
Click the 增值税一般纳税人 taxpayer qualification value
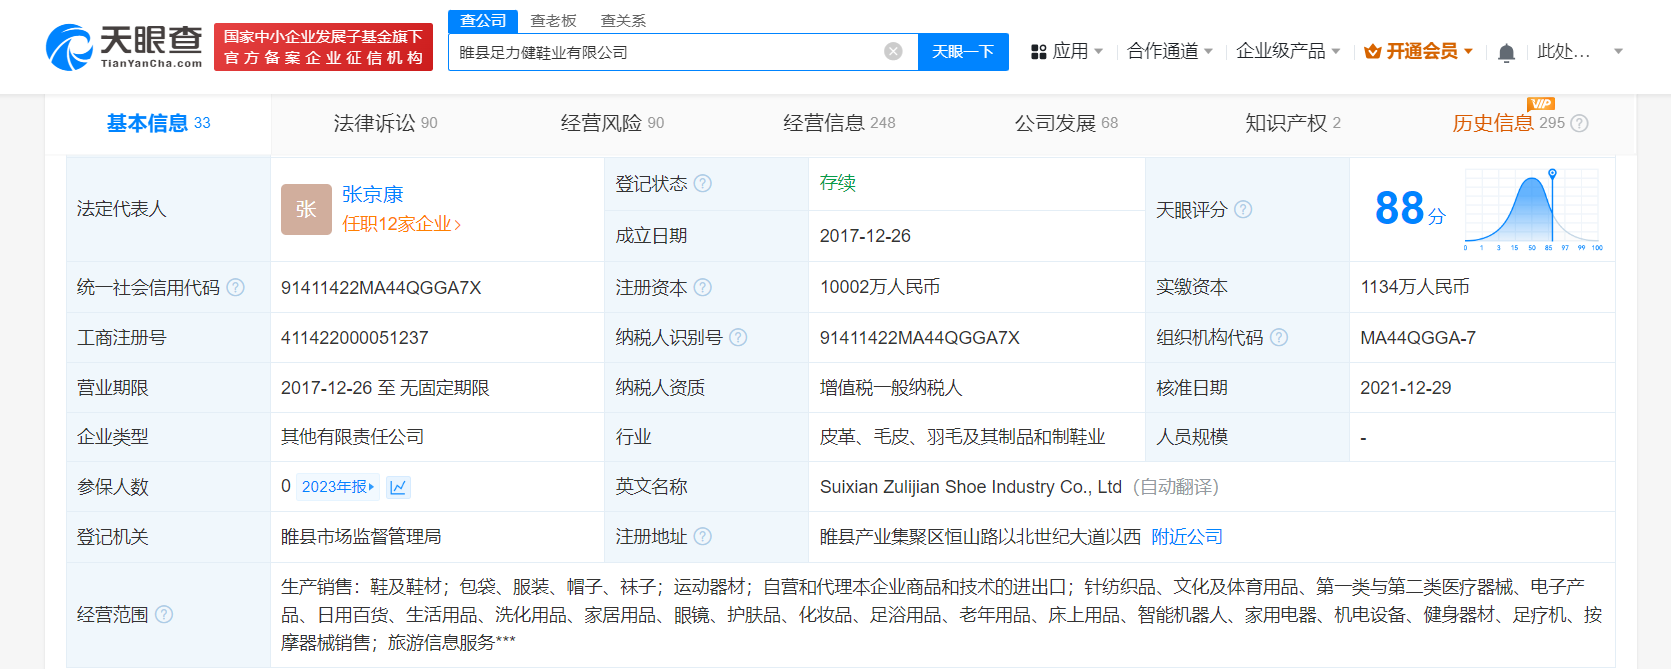coord(891,387)
